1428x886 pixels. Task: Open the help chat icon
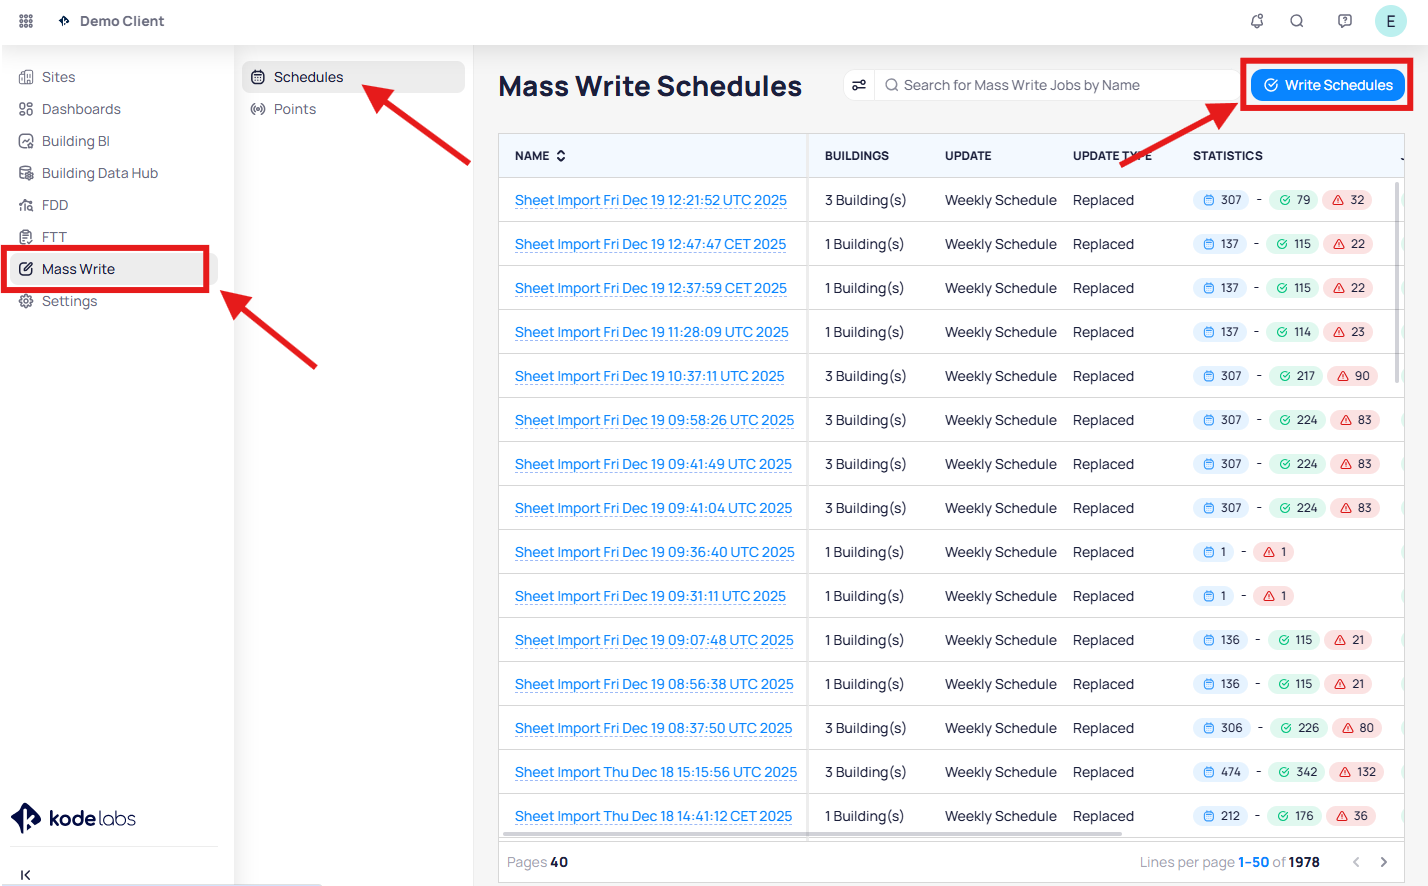pos(1345,21)
